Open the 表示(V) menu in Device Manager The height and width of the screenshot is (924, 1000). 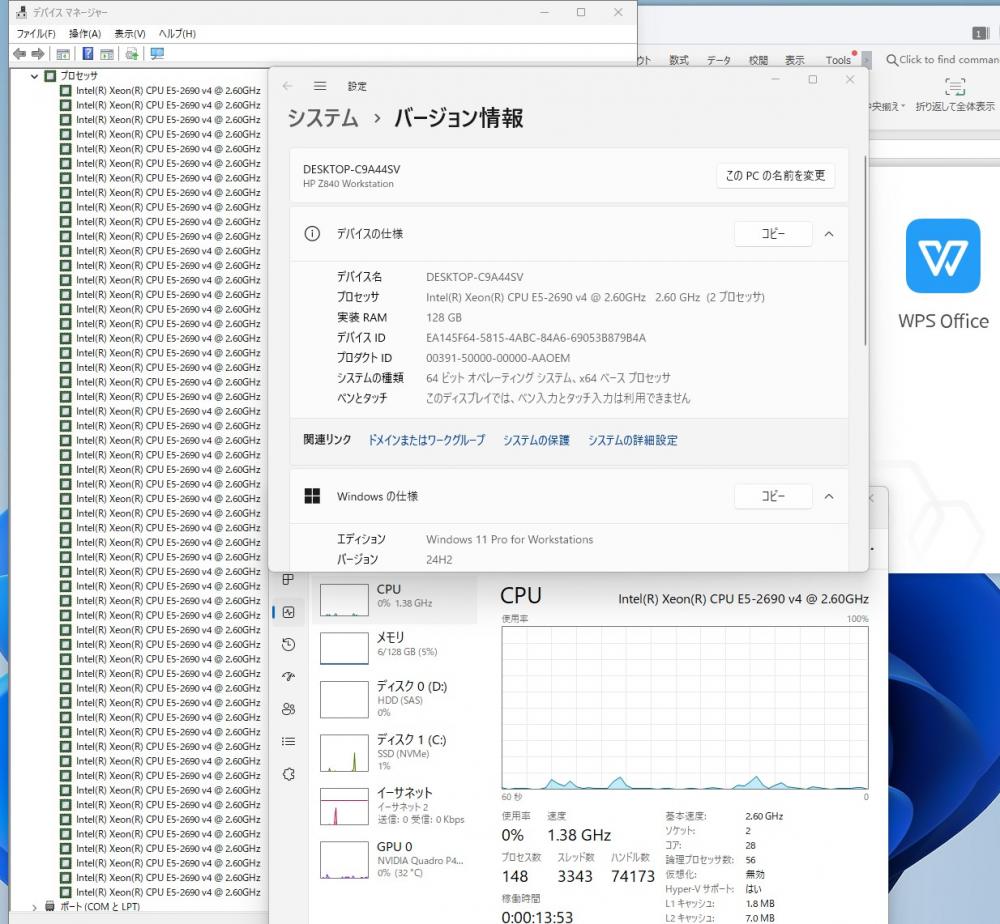pyautogui.click(x=129, y=34)
